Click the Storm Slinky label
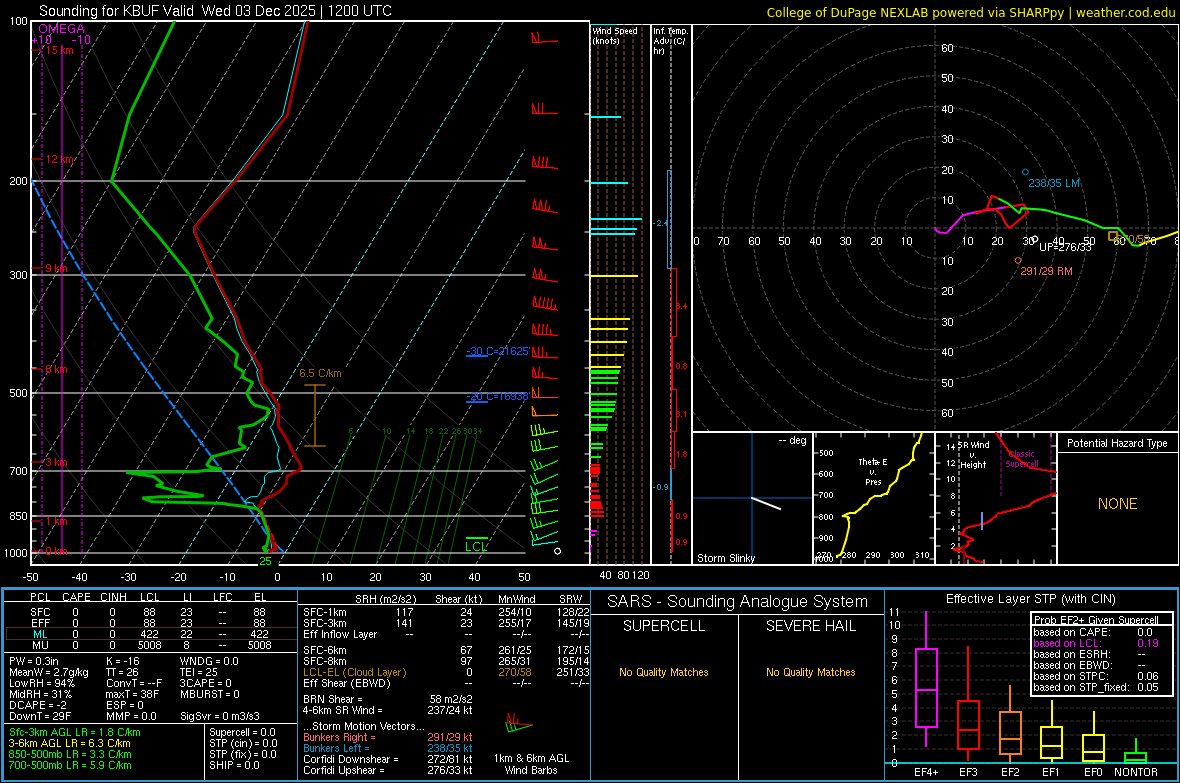Screen dimensions: 1180x783 click(725, 558)
